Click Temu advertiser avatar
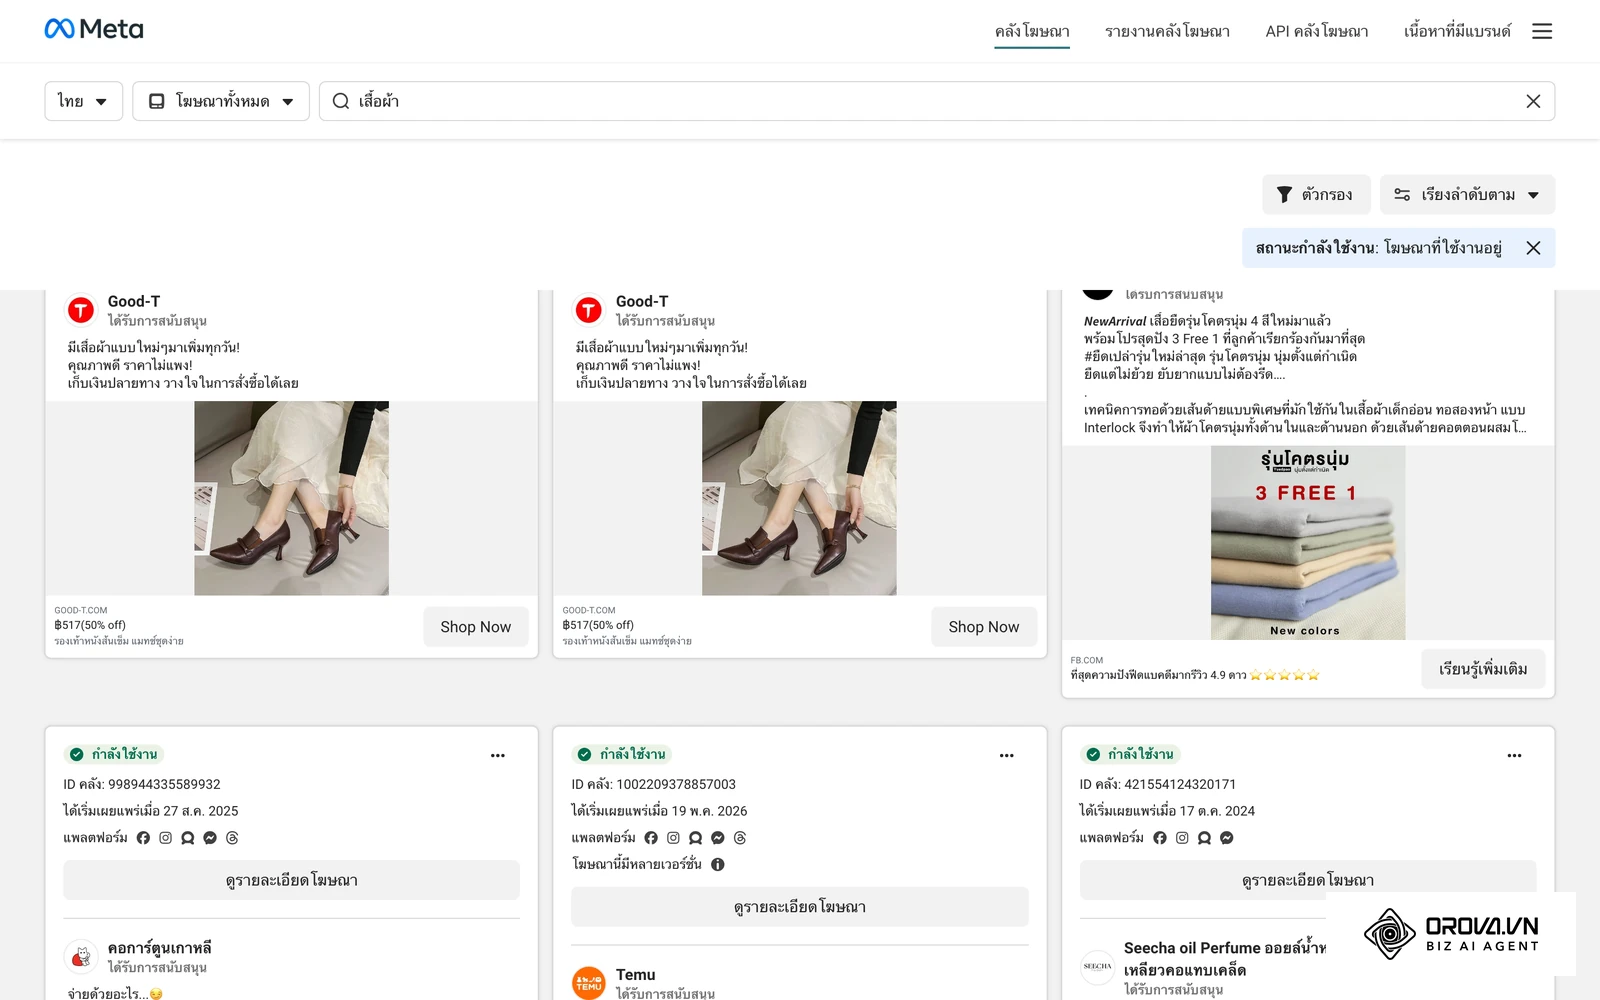Viewport: 1600px width, 1000px height. pyautogui.click(x=588, y=983)
